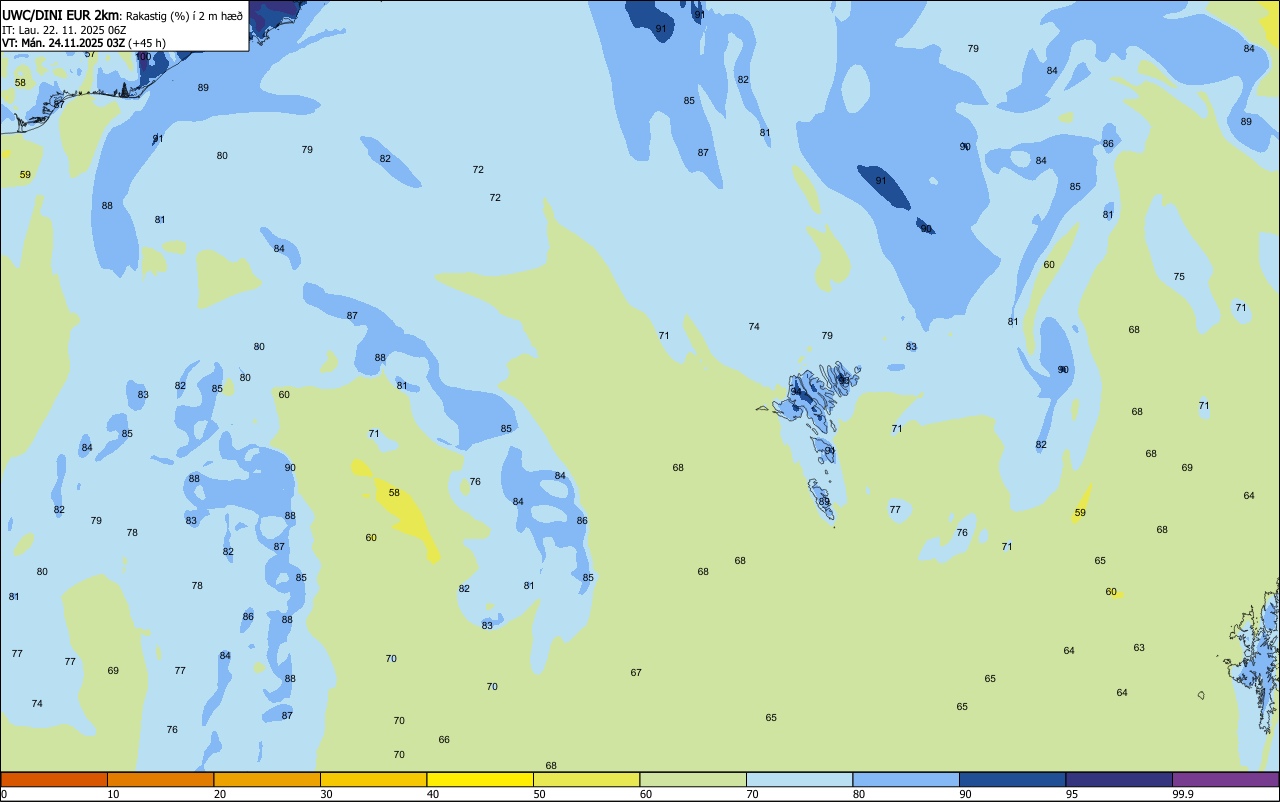
Task: Select the humidity value '67' on the map
Action: point(636,673)
